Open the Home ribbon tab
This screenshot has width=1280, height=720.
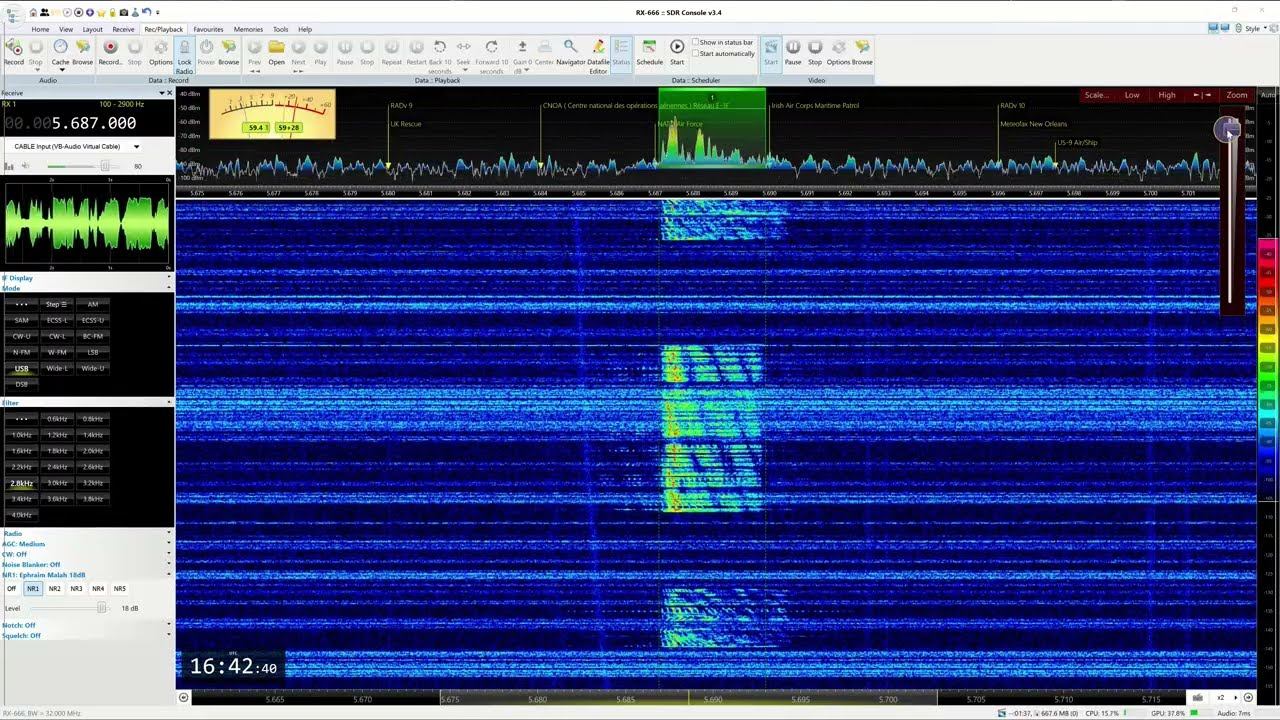tap(40, 29)
